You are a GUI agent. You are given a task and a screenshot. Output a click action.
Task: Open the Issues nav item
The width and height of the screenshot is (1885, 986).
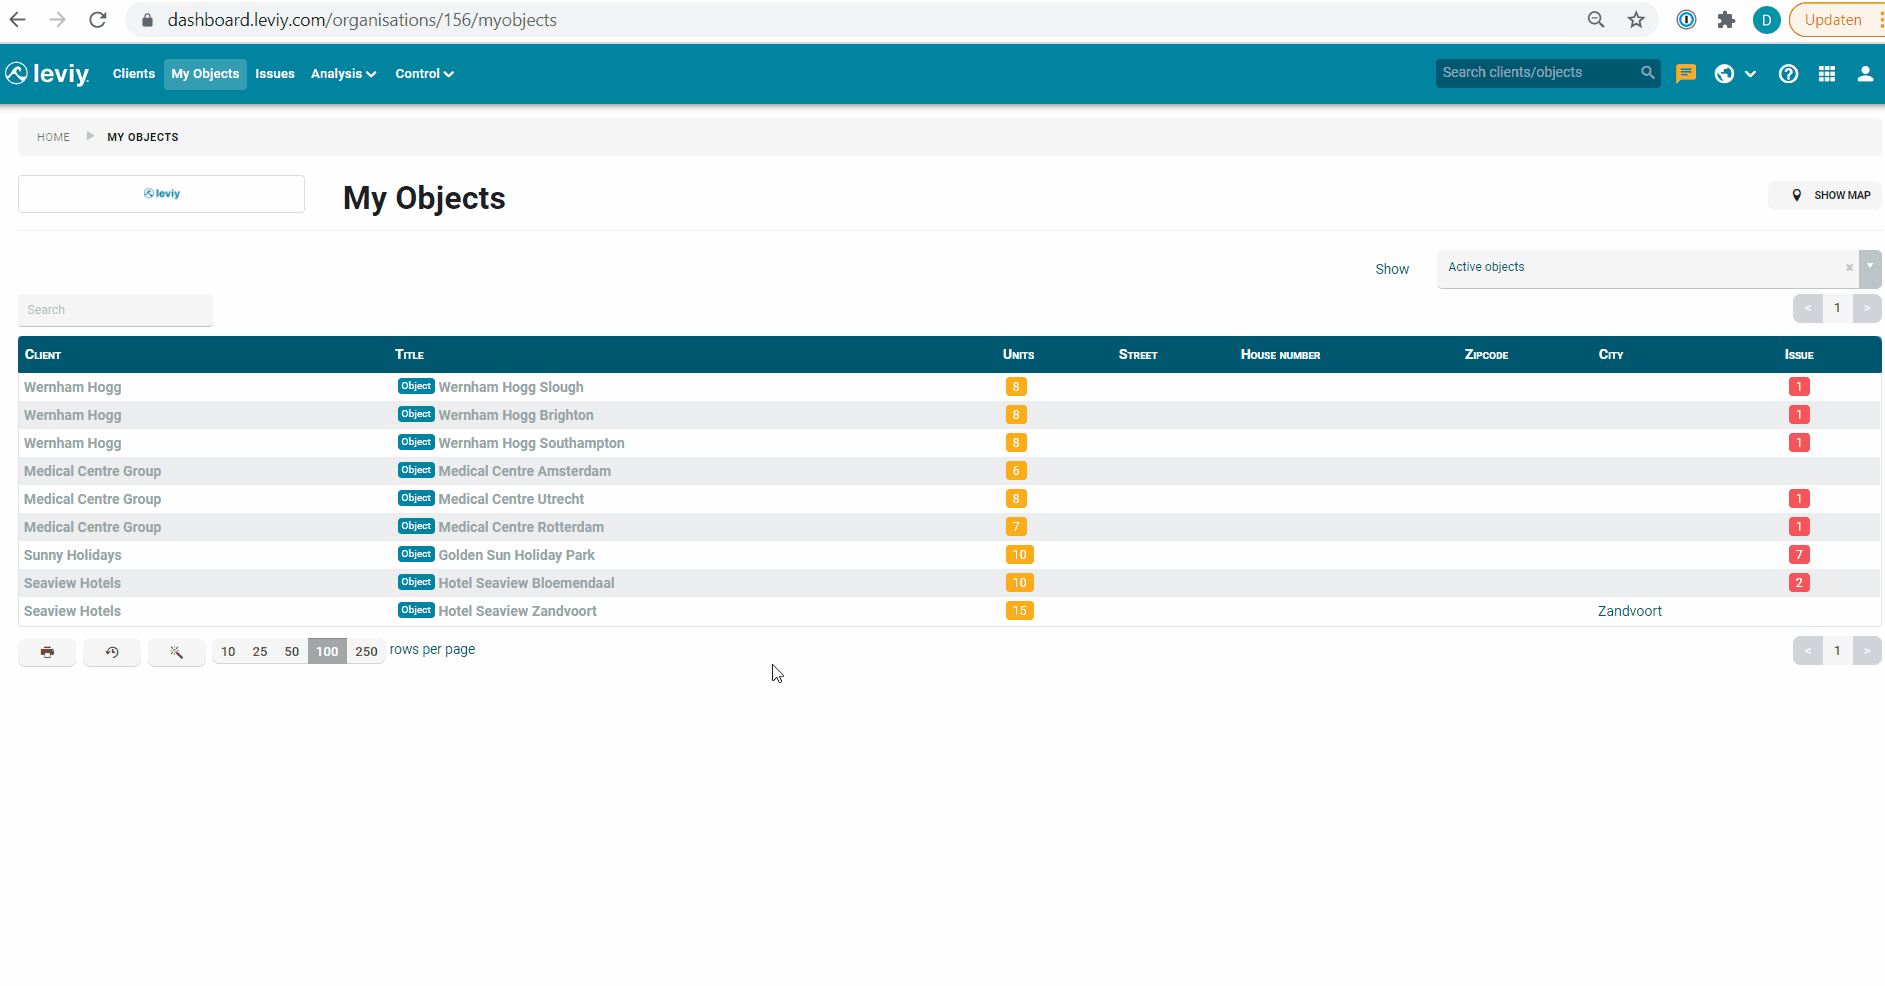click(275, 74)
